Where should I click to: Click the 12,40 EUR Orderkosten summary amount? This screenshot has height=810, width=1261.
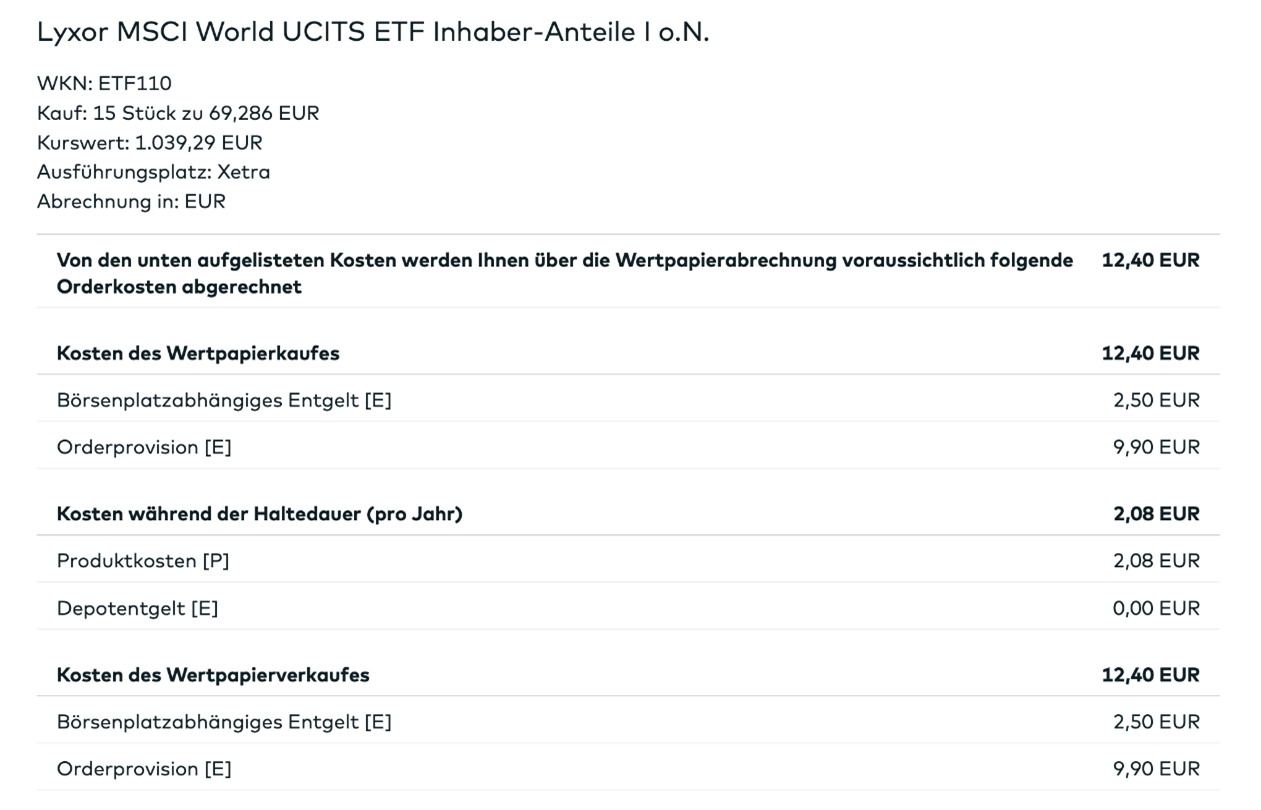coord(1151,260)
